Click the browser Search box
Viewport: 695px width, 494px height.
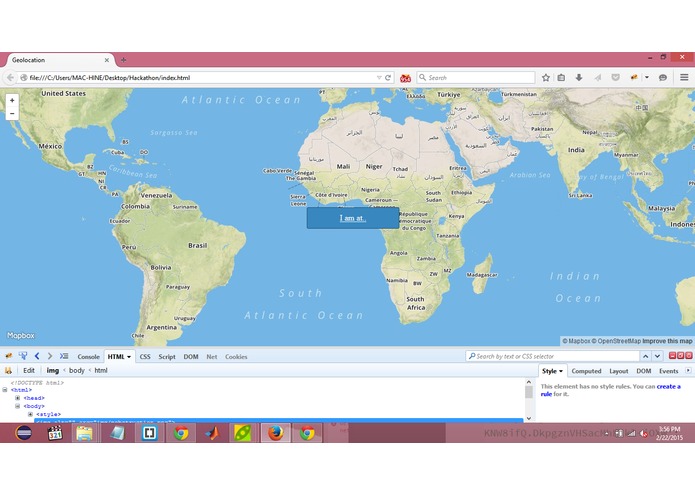tap(476, 78)
